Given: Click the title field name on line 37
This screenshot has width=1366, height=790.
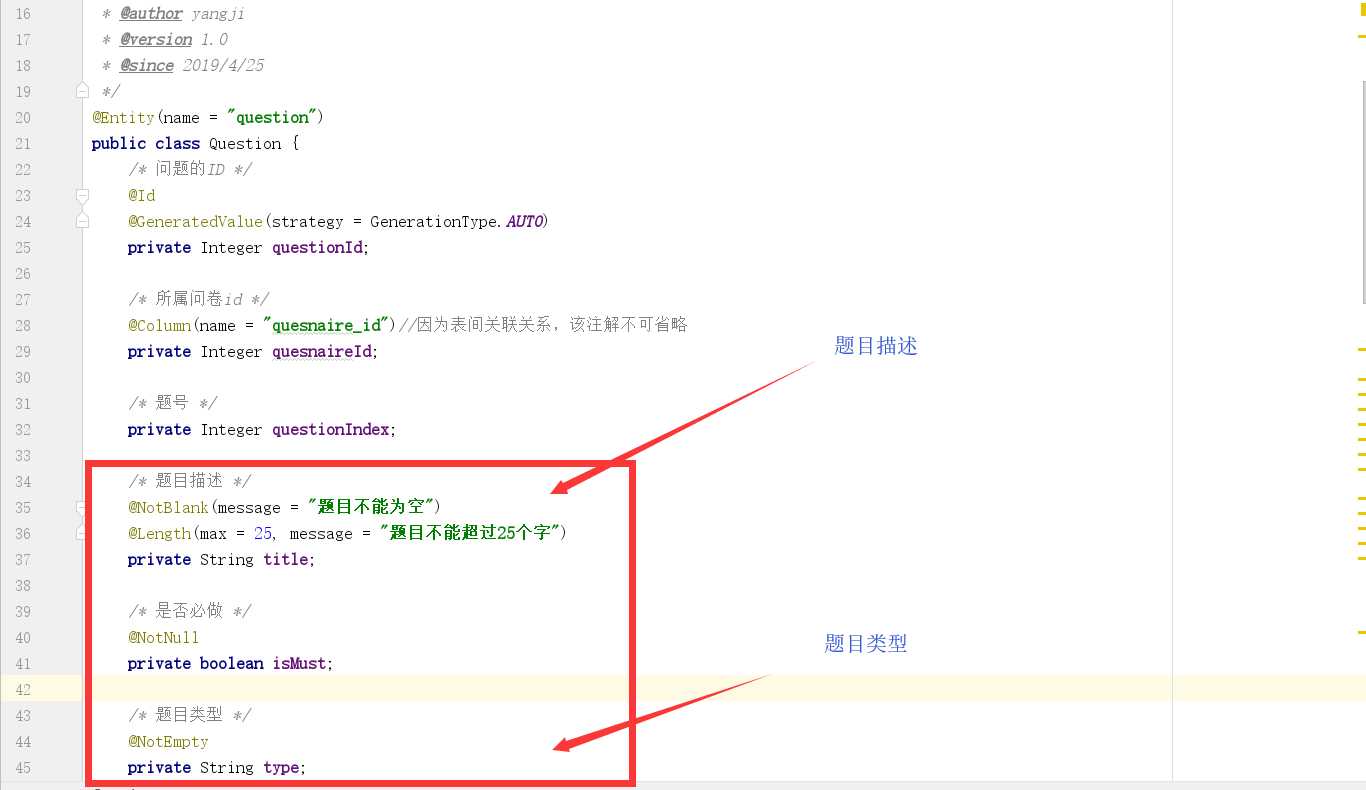Looking at the screenshot, I should tap(286, 559).
